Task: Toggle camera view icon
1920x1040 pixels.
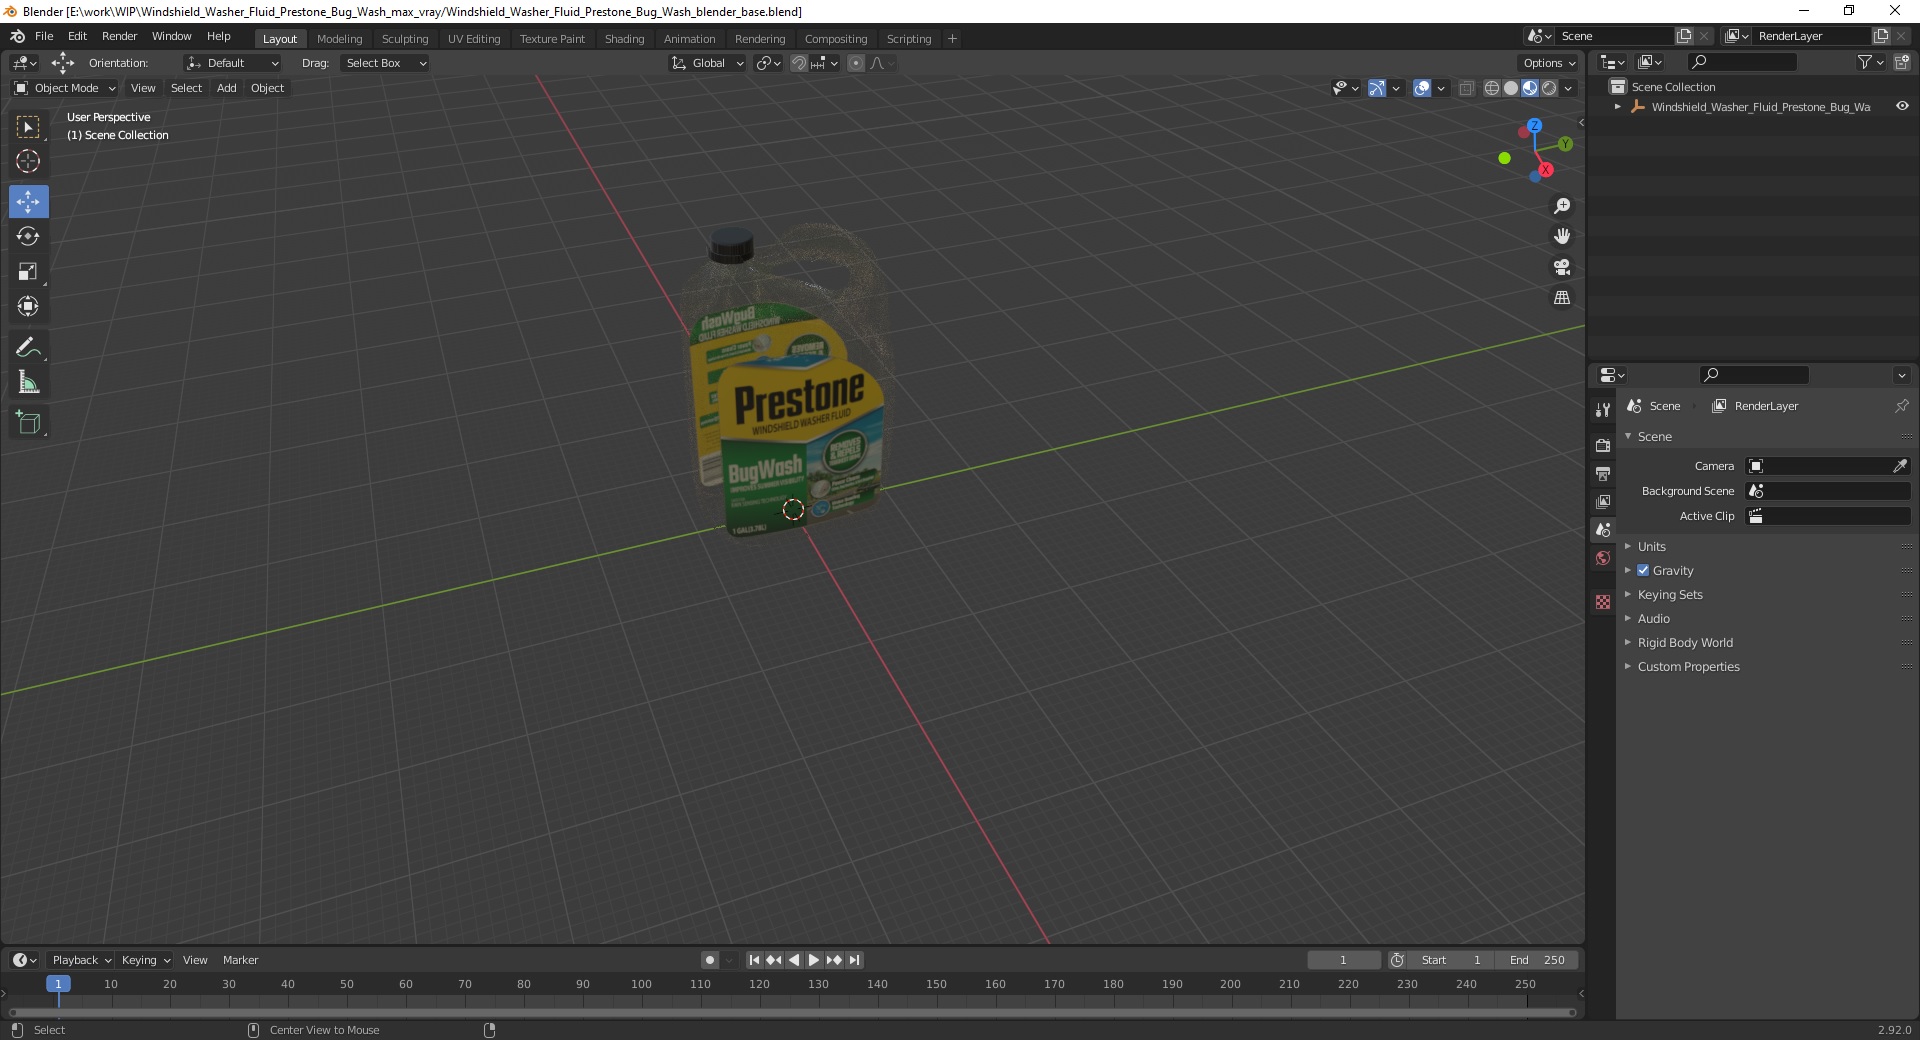Action: (1561, 267)
